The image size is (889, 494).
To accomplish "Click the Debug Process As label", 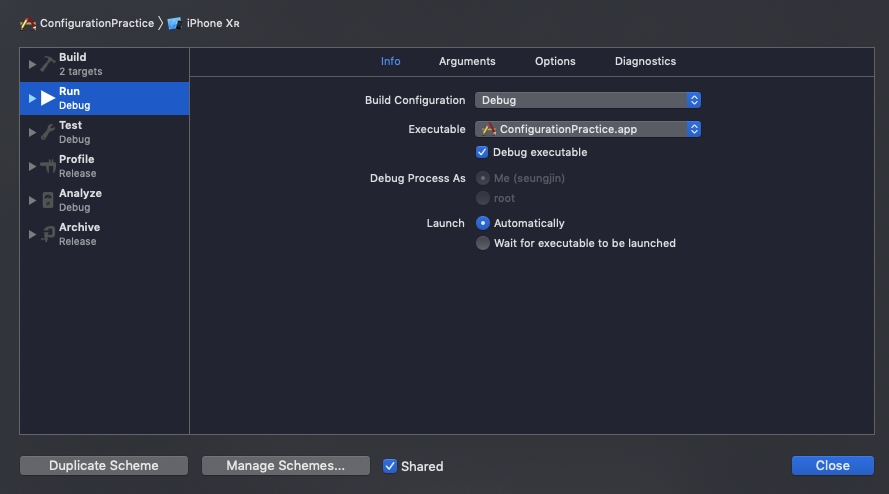I will click(417, 178).
